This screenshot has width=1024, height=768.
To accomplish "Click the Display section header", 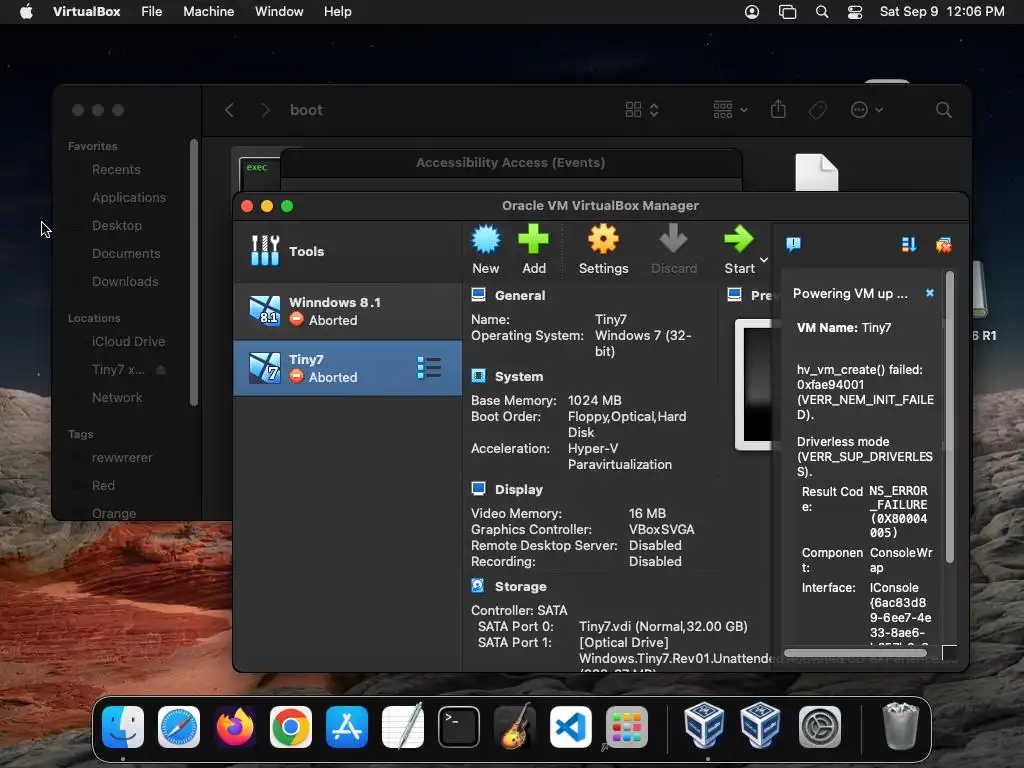I will [519, 489].
